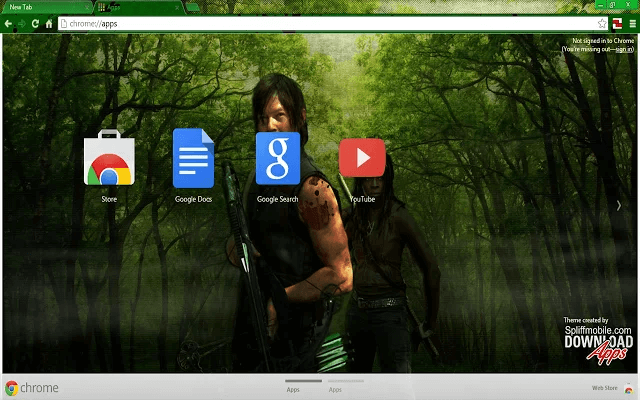Close the New Tab tab

(x=87, y=7)
